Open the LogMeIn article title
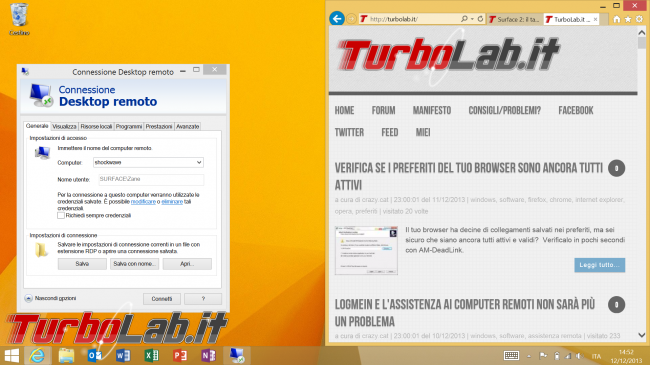This screenshot has height=365, width=650. [465, 313]
